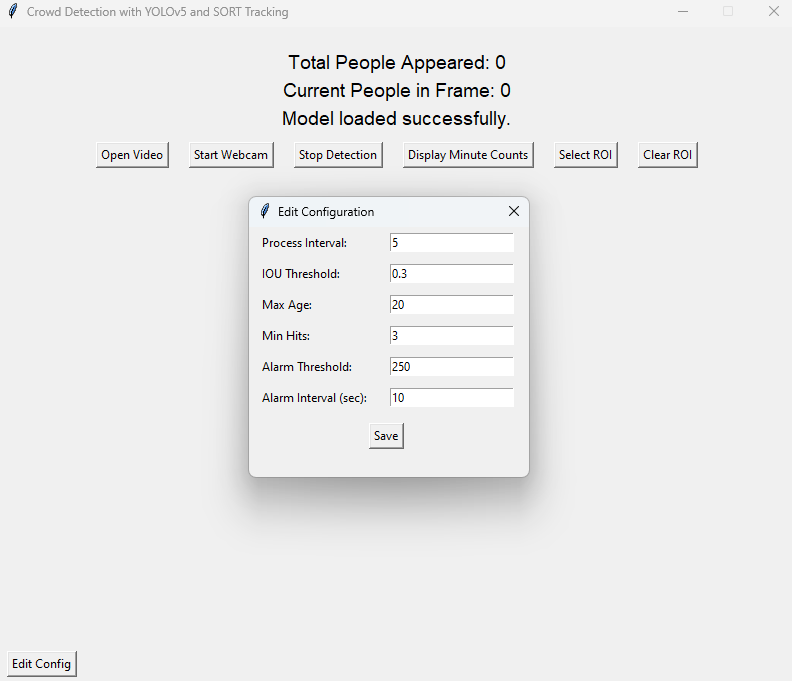The width and height of the screenshot is (792, 681).
Task: Select Alarm Interval (sec) input
Action: tap(452, 398)
